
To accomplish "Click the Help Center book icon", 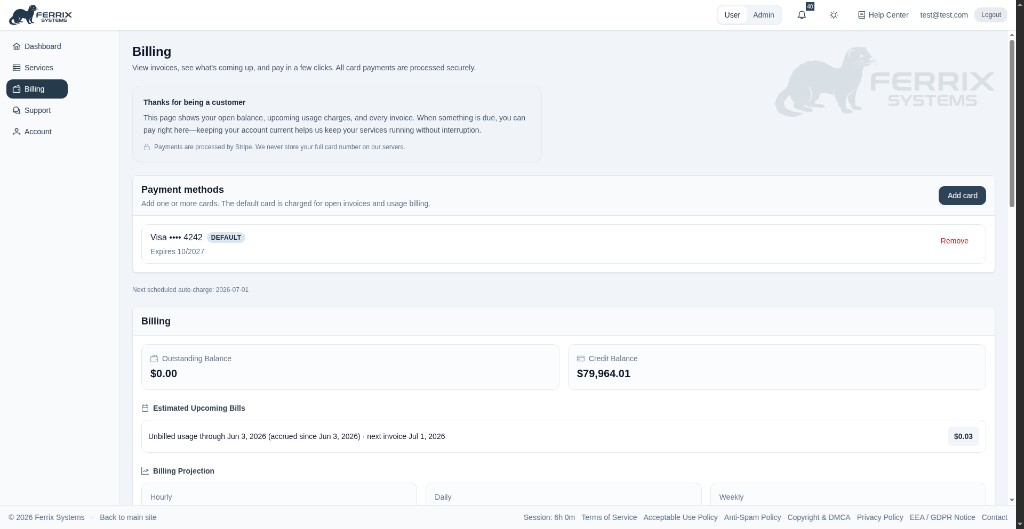I will 861,15.
